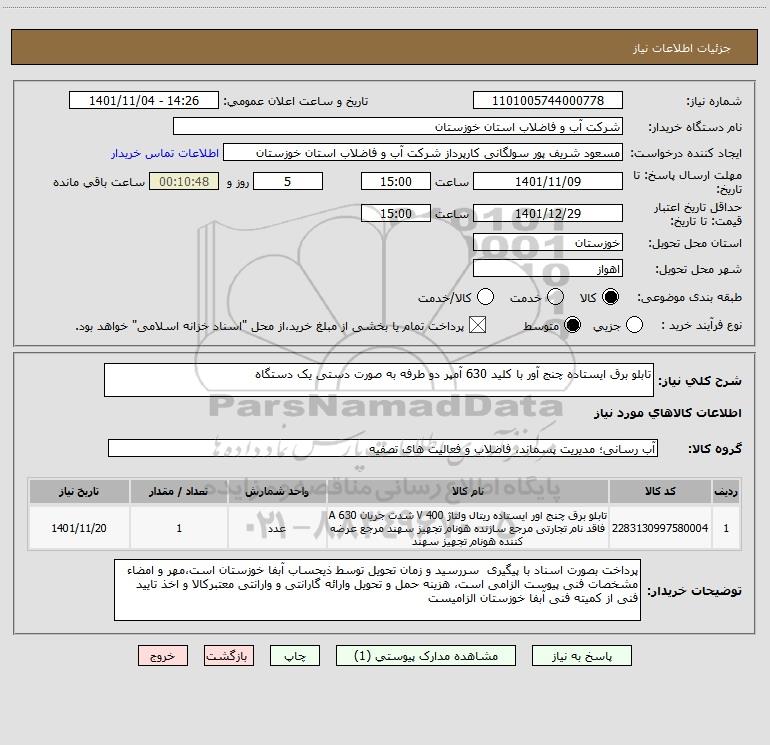Viewport: 770px width, 745px height.
Task: Click the بازگشت back button
Action: [229, 656]
